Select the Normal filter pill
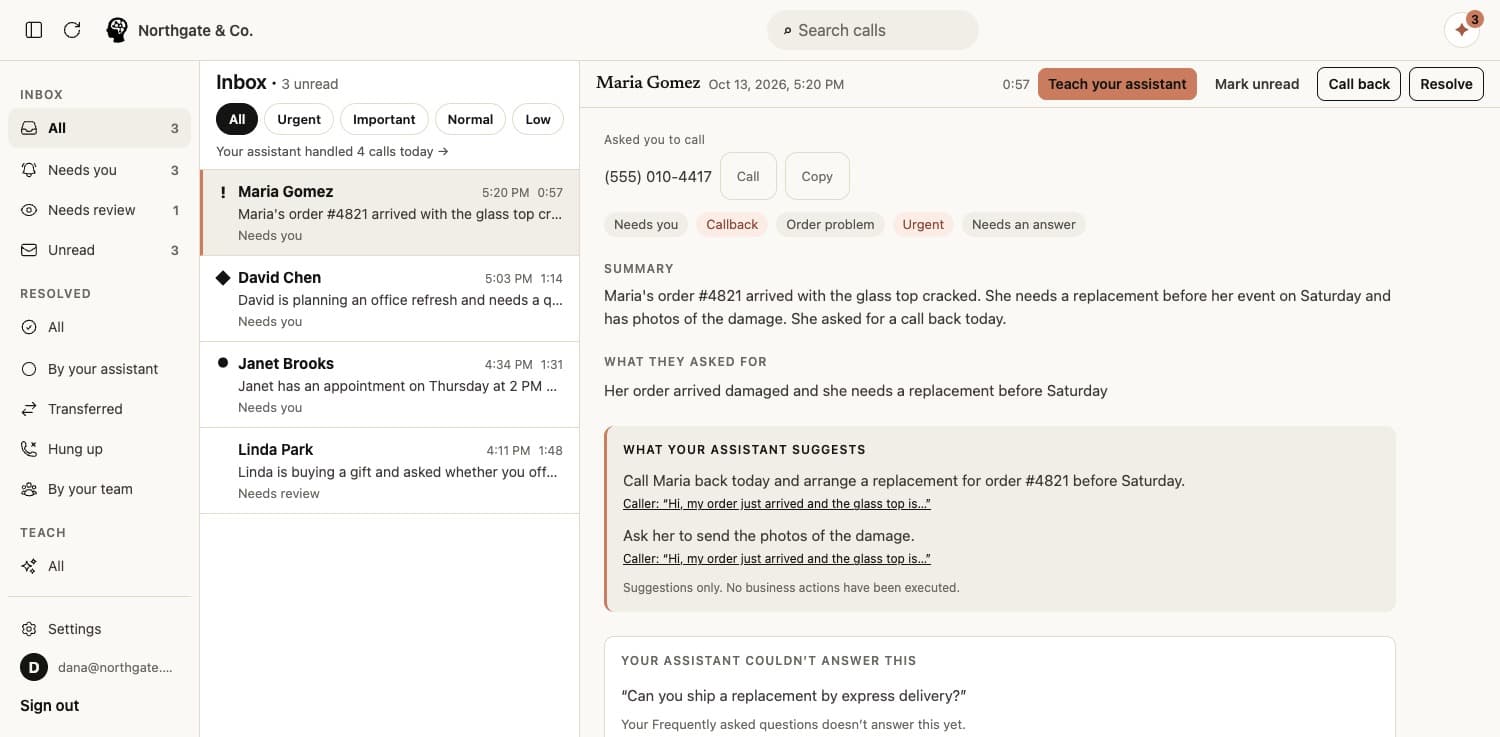 [x=470, y=119]
